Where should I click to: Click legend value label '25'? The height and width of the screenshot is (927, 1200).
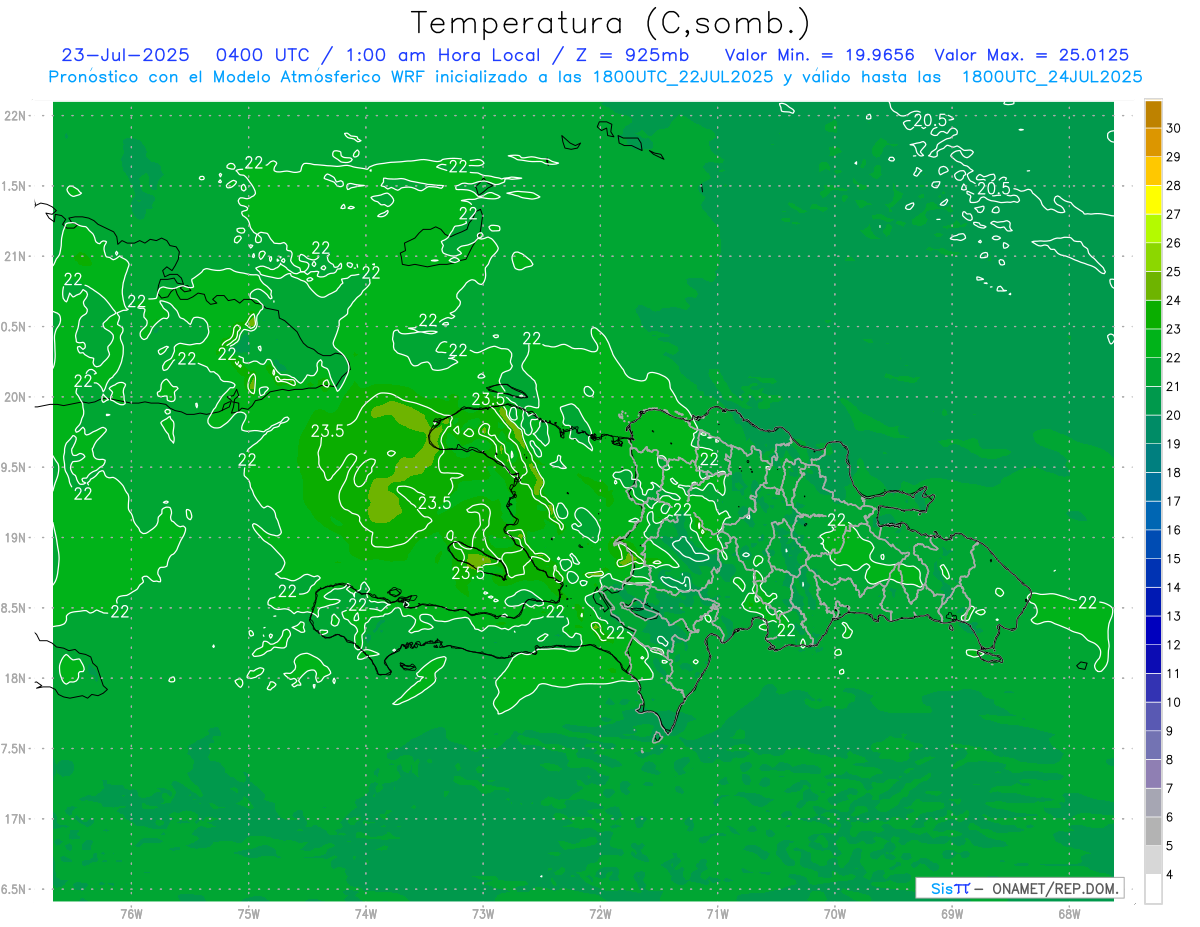[x=1174, y=272]
